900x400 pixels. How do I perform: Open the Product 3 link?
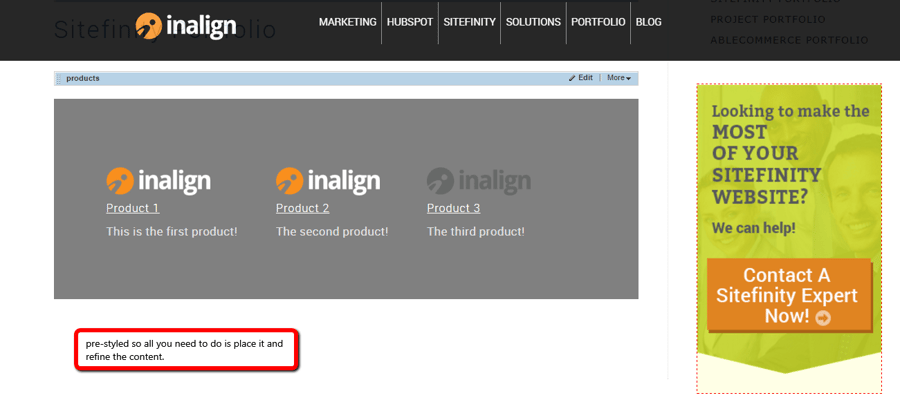(453, 208)
